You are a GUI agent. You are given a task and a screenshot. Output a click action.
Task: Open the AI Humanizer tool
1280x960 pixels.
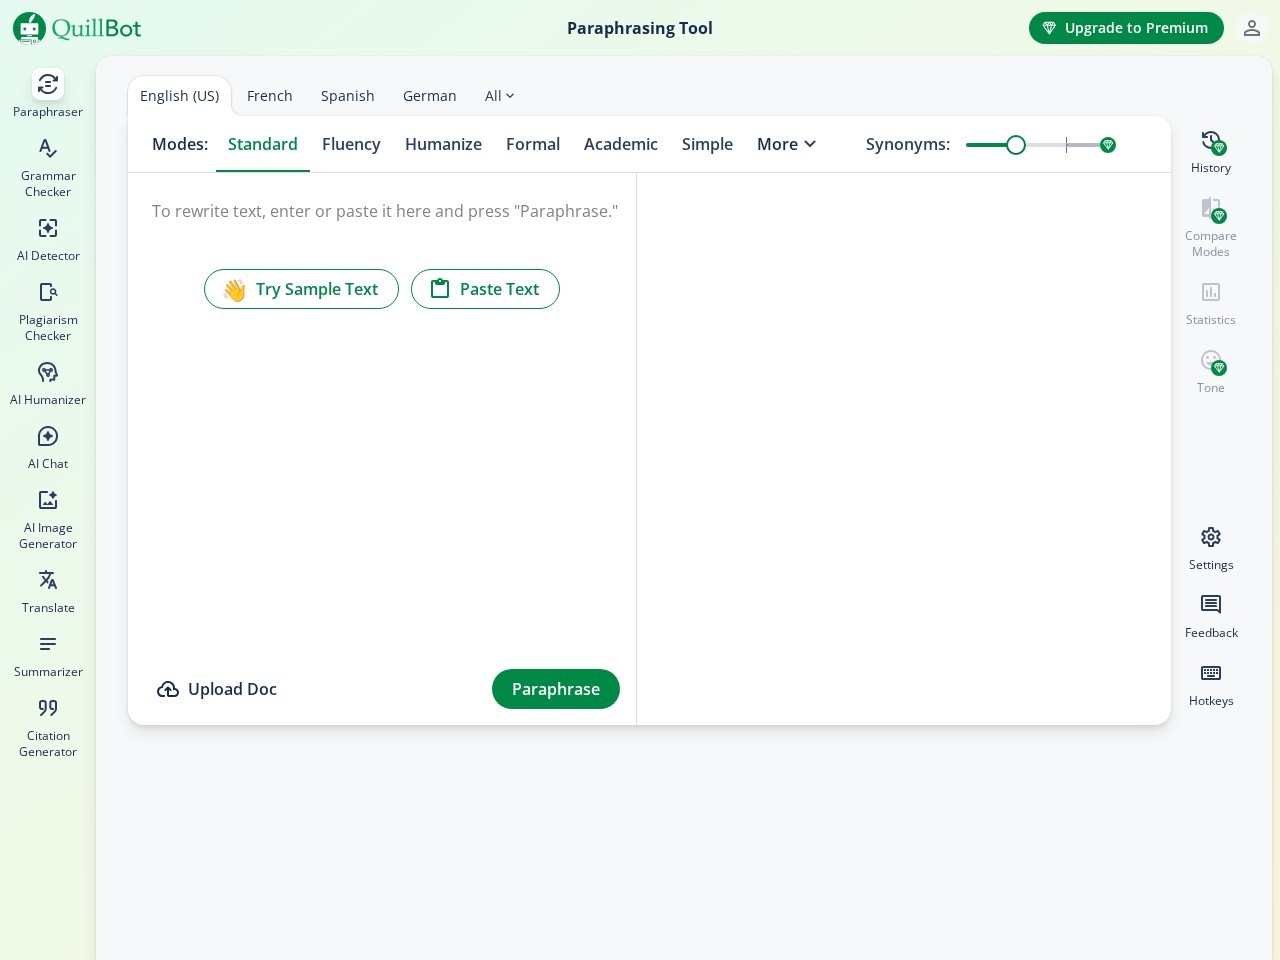tap(48, 384)
